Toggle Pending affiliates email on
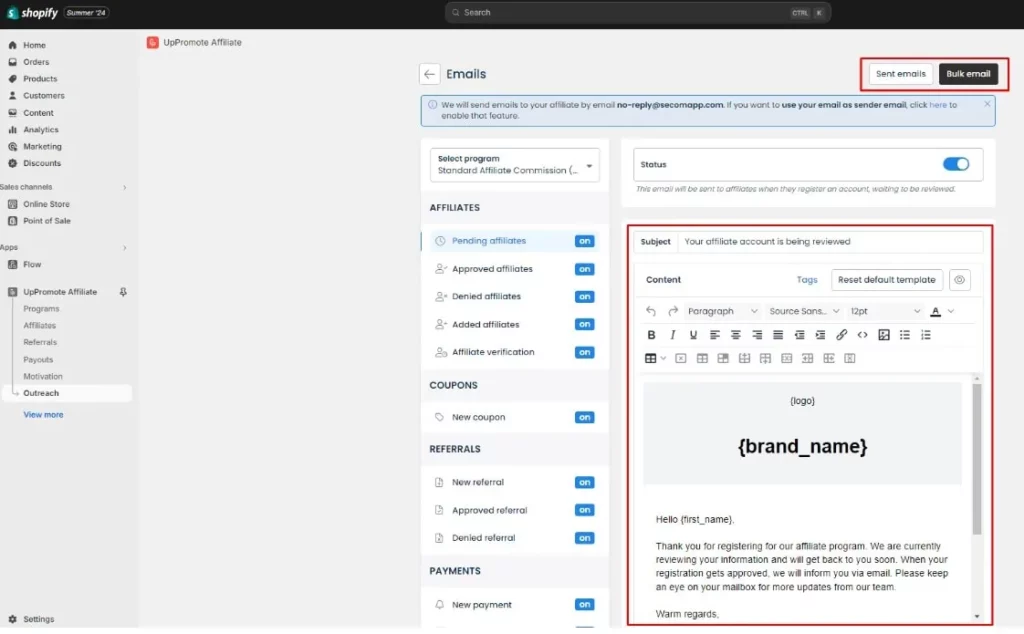The image size is (1024, 634). point(584,241)
